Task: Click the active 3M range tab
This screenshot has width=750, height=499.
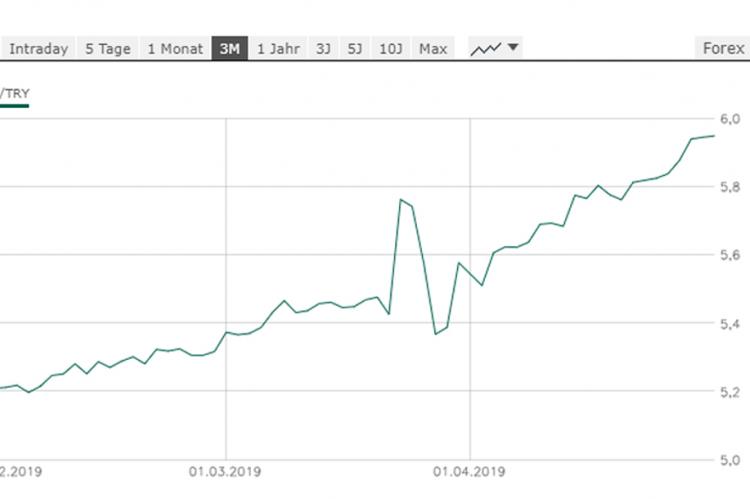Action: click(230, 48)
